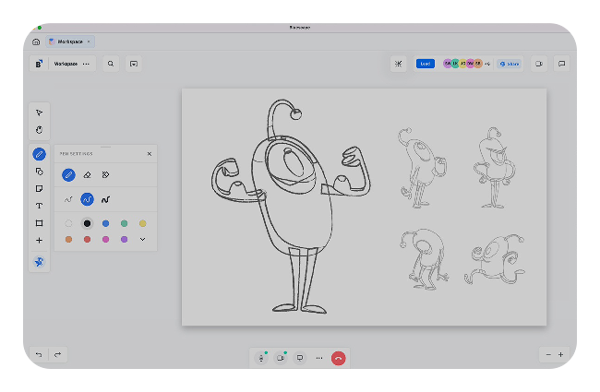
Task: Grab the Pen Settings panel drag handle
Action: (106, 147)
